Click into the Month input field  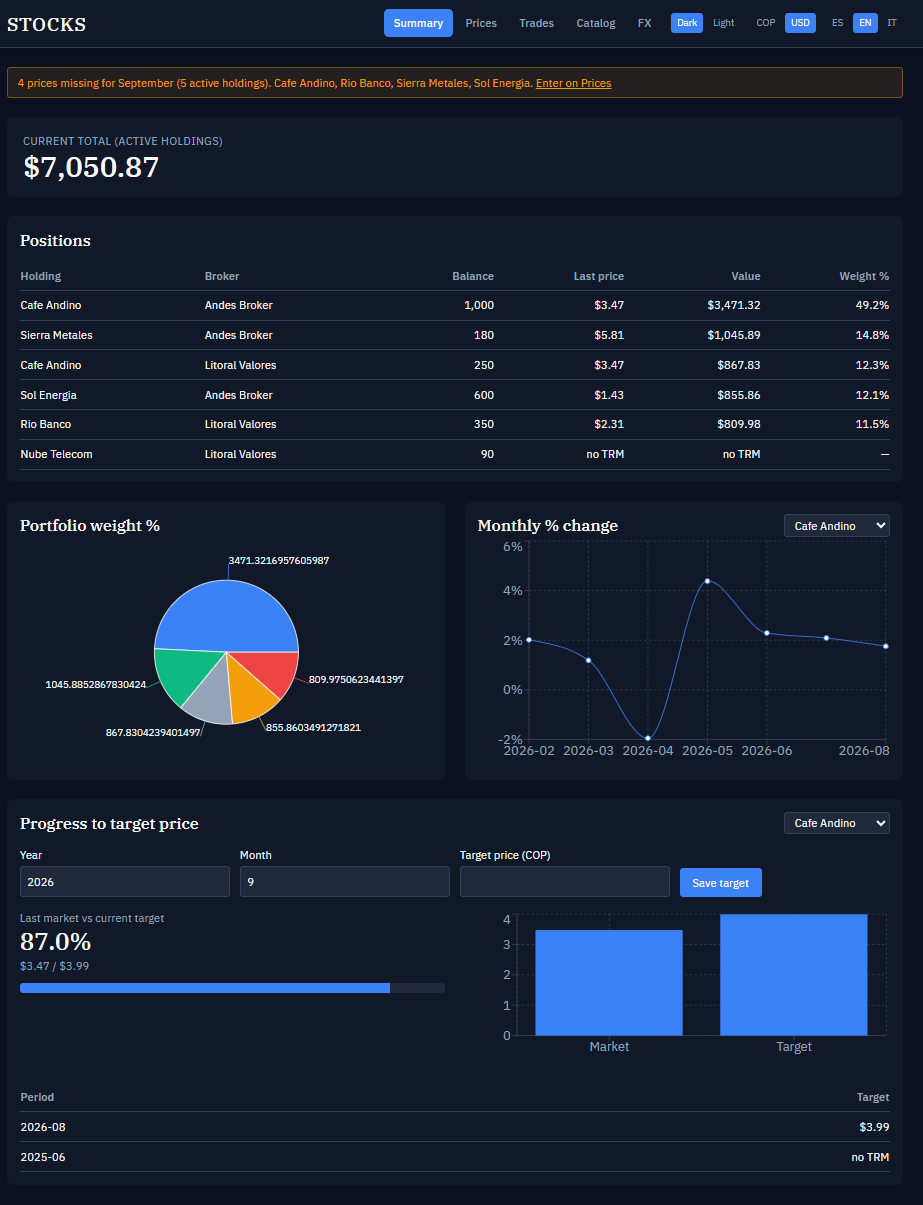(345, 882)
